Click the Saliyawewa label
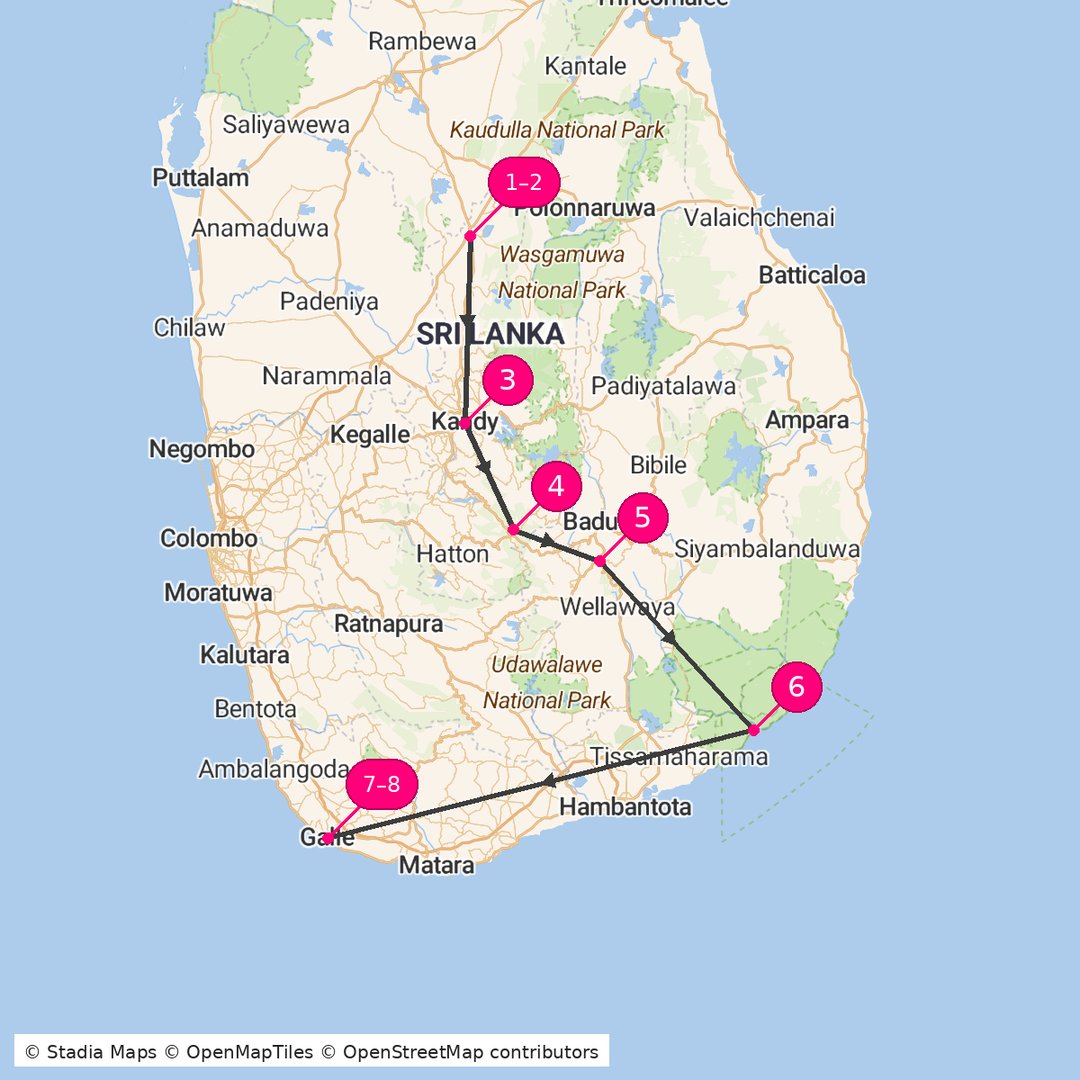The image size is (1080, 1080). [x=286, y=125]
